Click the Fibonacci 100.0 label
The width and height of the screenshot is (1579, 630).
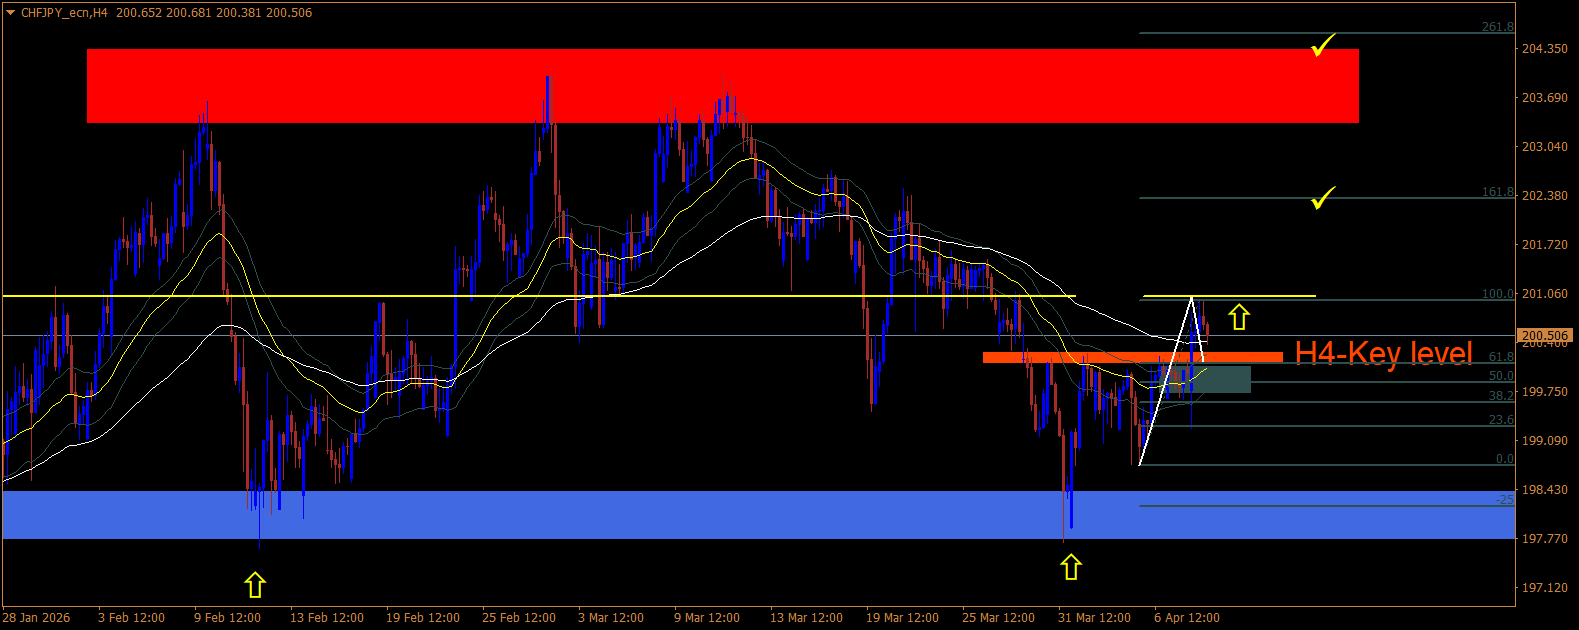pyautogui.click(x=1497, y=294)
